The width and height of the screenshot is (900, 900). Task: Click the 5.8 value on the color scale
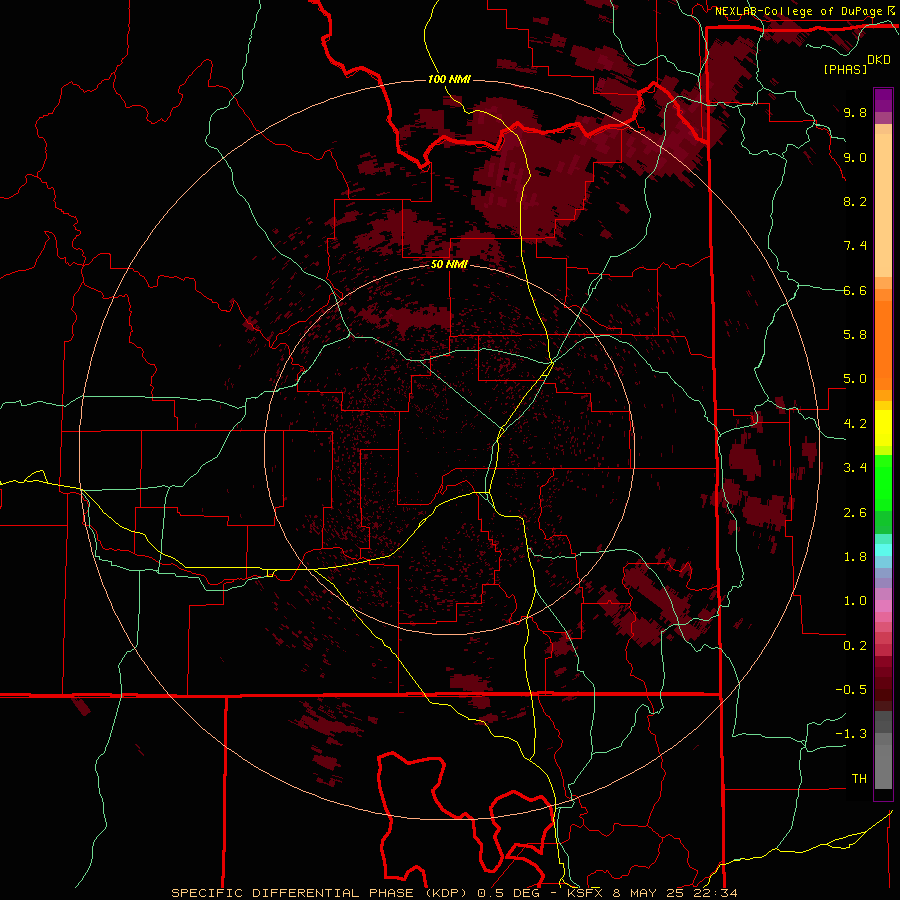[855, 335]
